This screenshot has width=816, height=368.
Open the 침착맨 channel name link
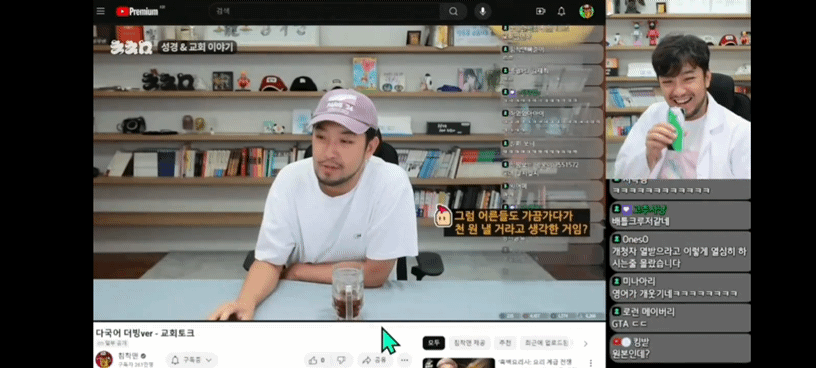[129, 356]
